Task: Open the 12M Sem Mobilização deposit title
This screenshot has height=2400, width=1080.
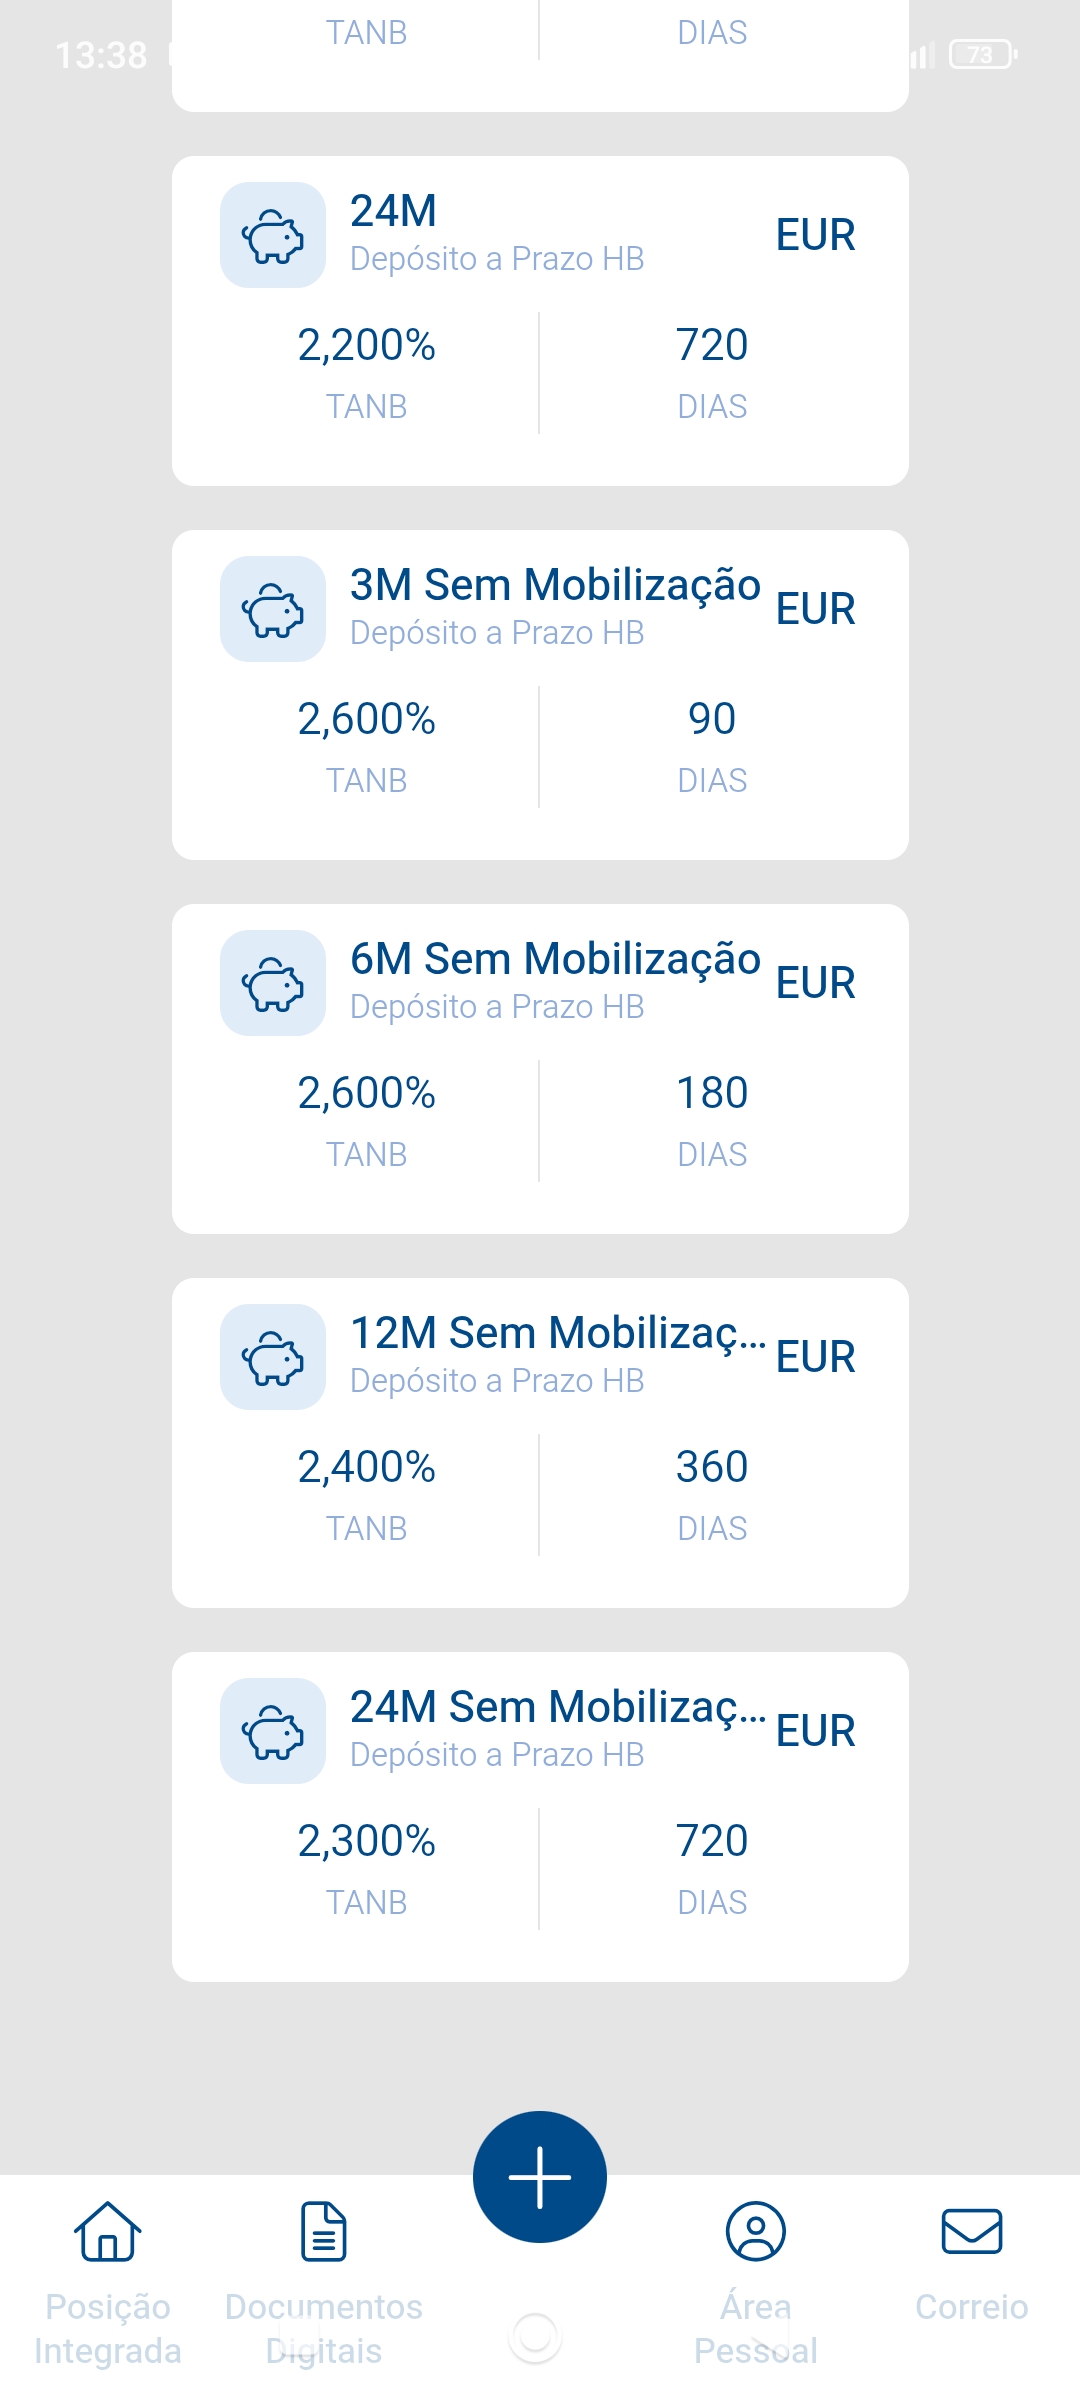Action: click(x=557, y=1333)
